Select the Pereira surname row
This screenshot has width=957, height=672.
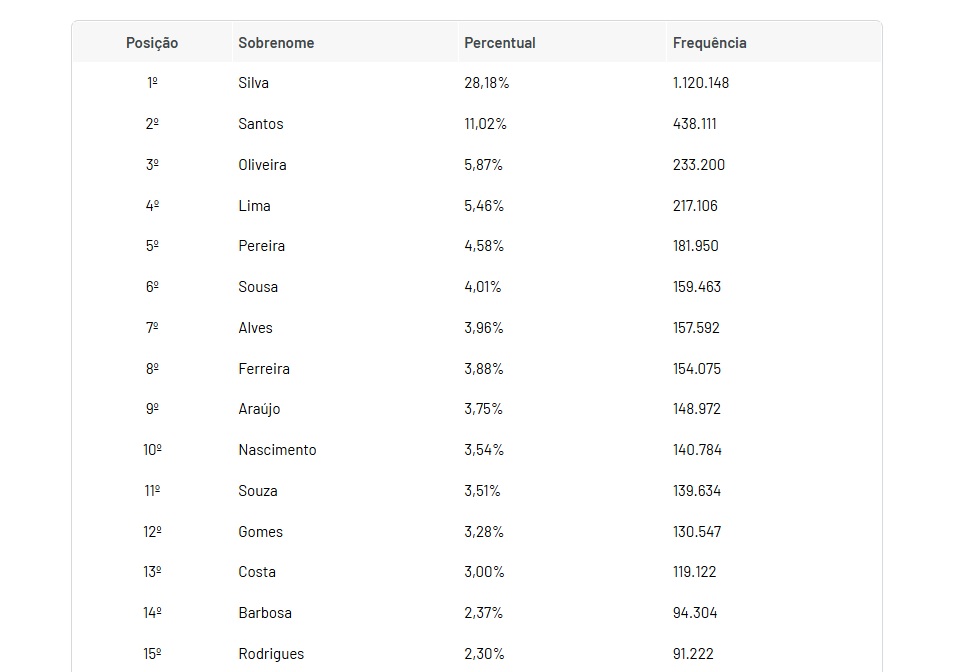(262, 246)
